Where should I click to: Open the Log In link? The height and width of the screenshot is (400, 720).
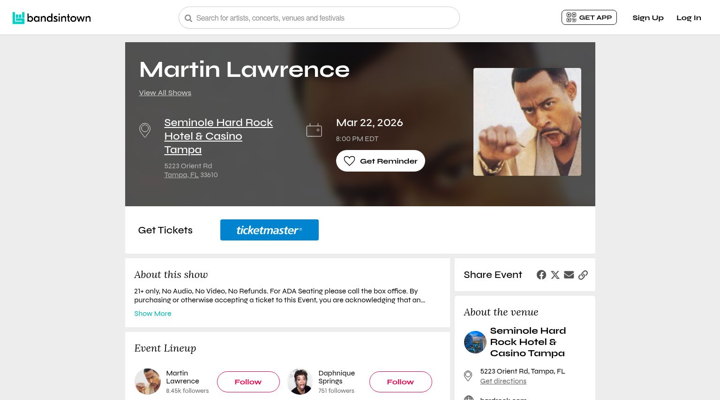688,18
